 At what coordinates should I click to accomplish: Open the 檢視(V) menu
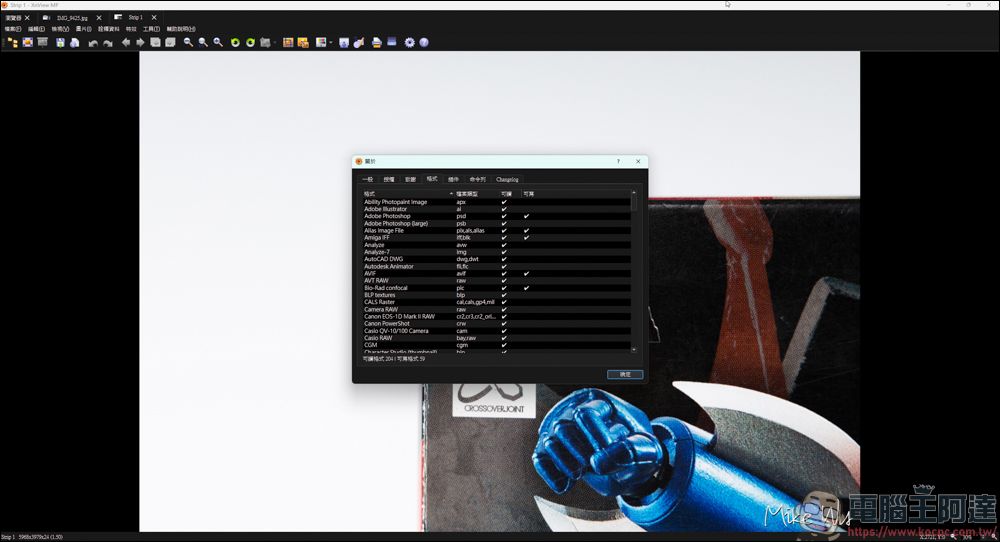pyautogui.click(x=61, y=29)
